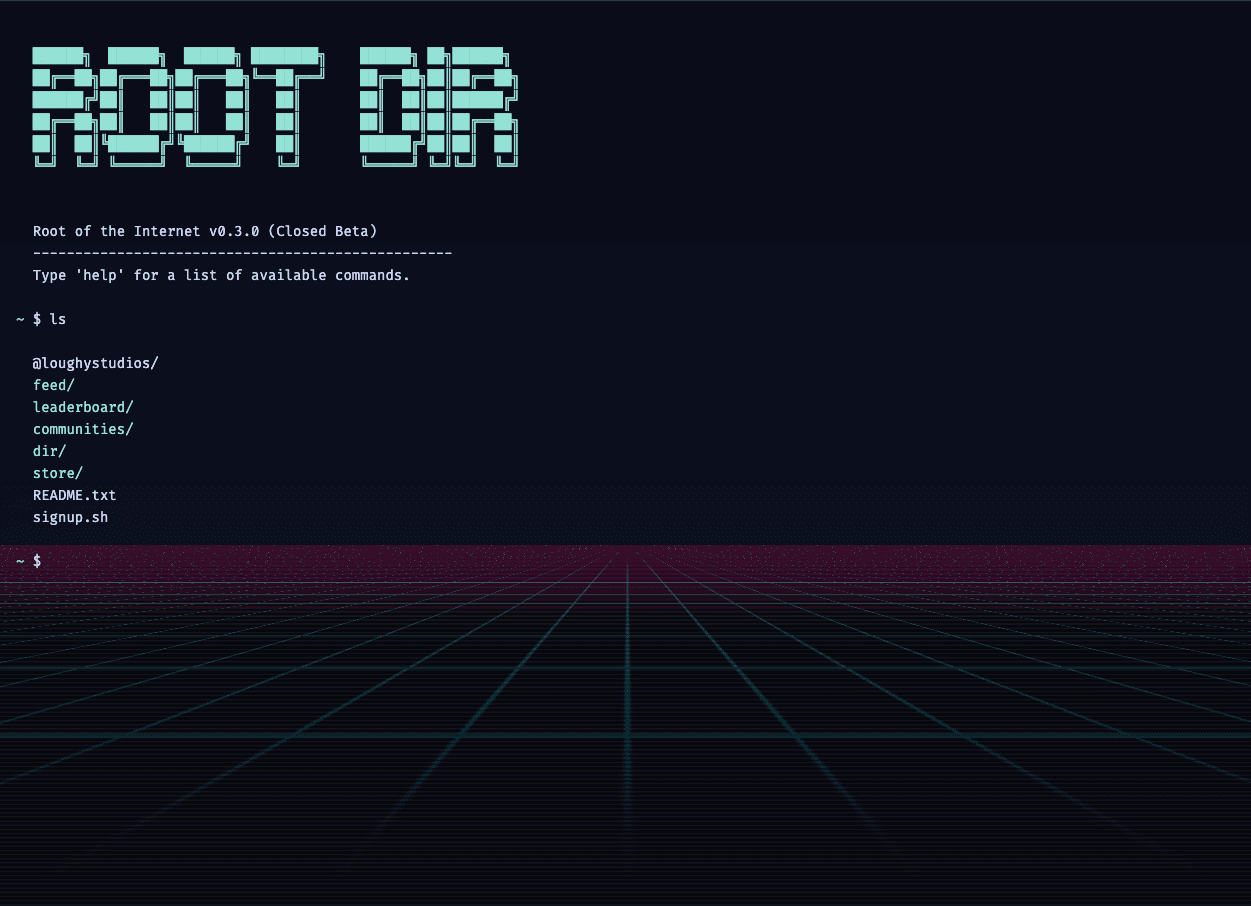
Task: Open the communities/ directory
Action: (x=82, y=429)
